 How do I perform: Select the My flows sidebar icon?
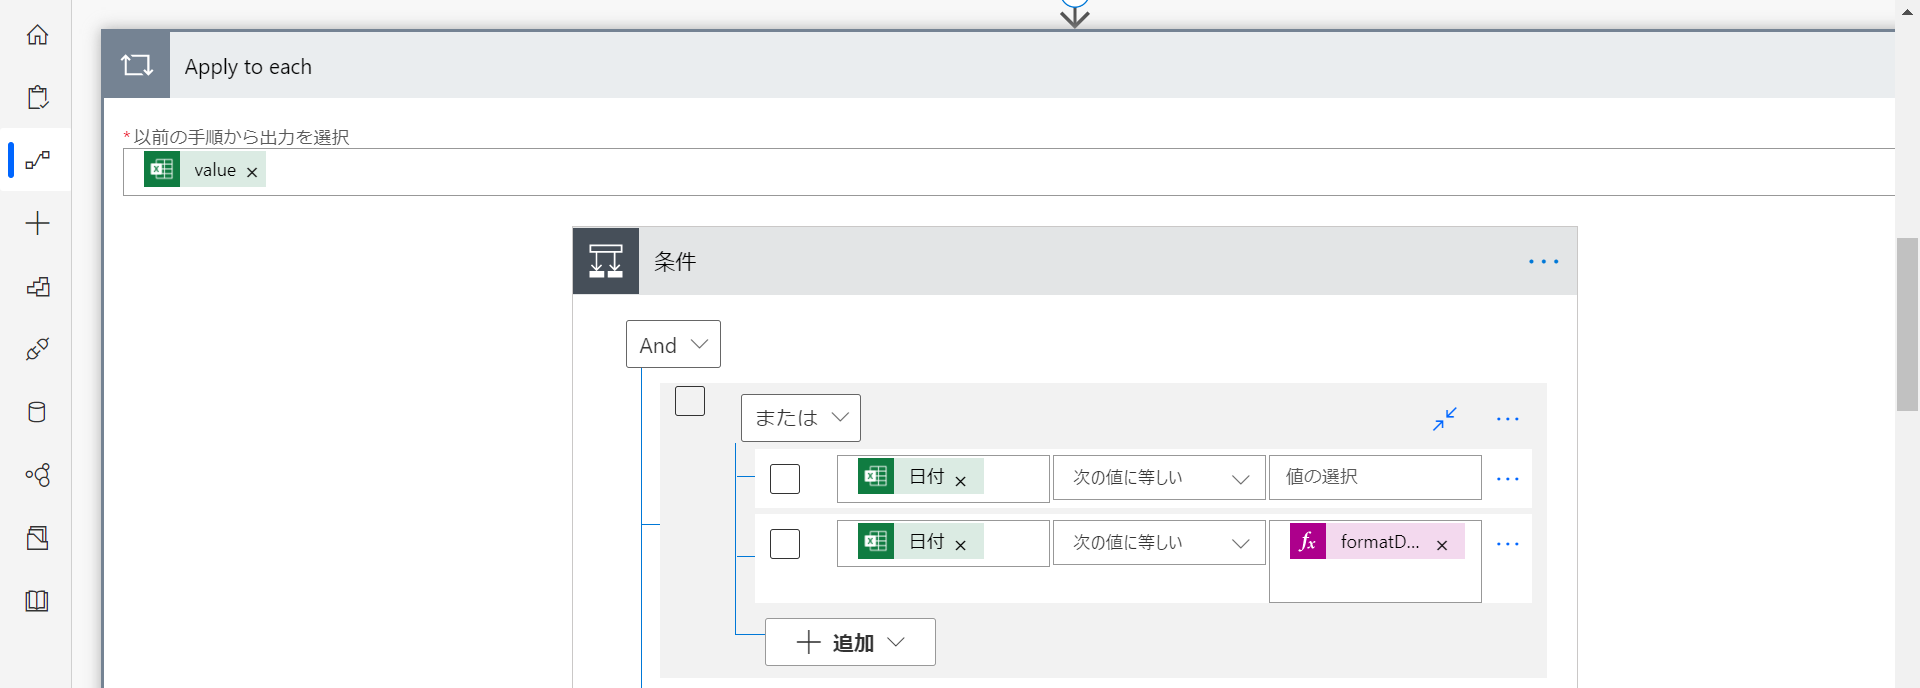point(37,160)
